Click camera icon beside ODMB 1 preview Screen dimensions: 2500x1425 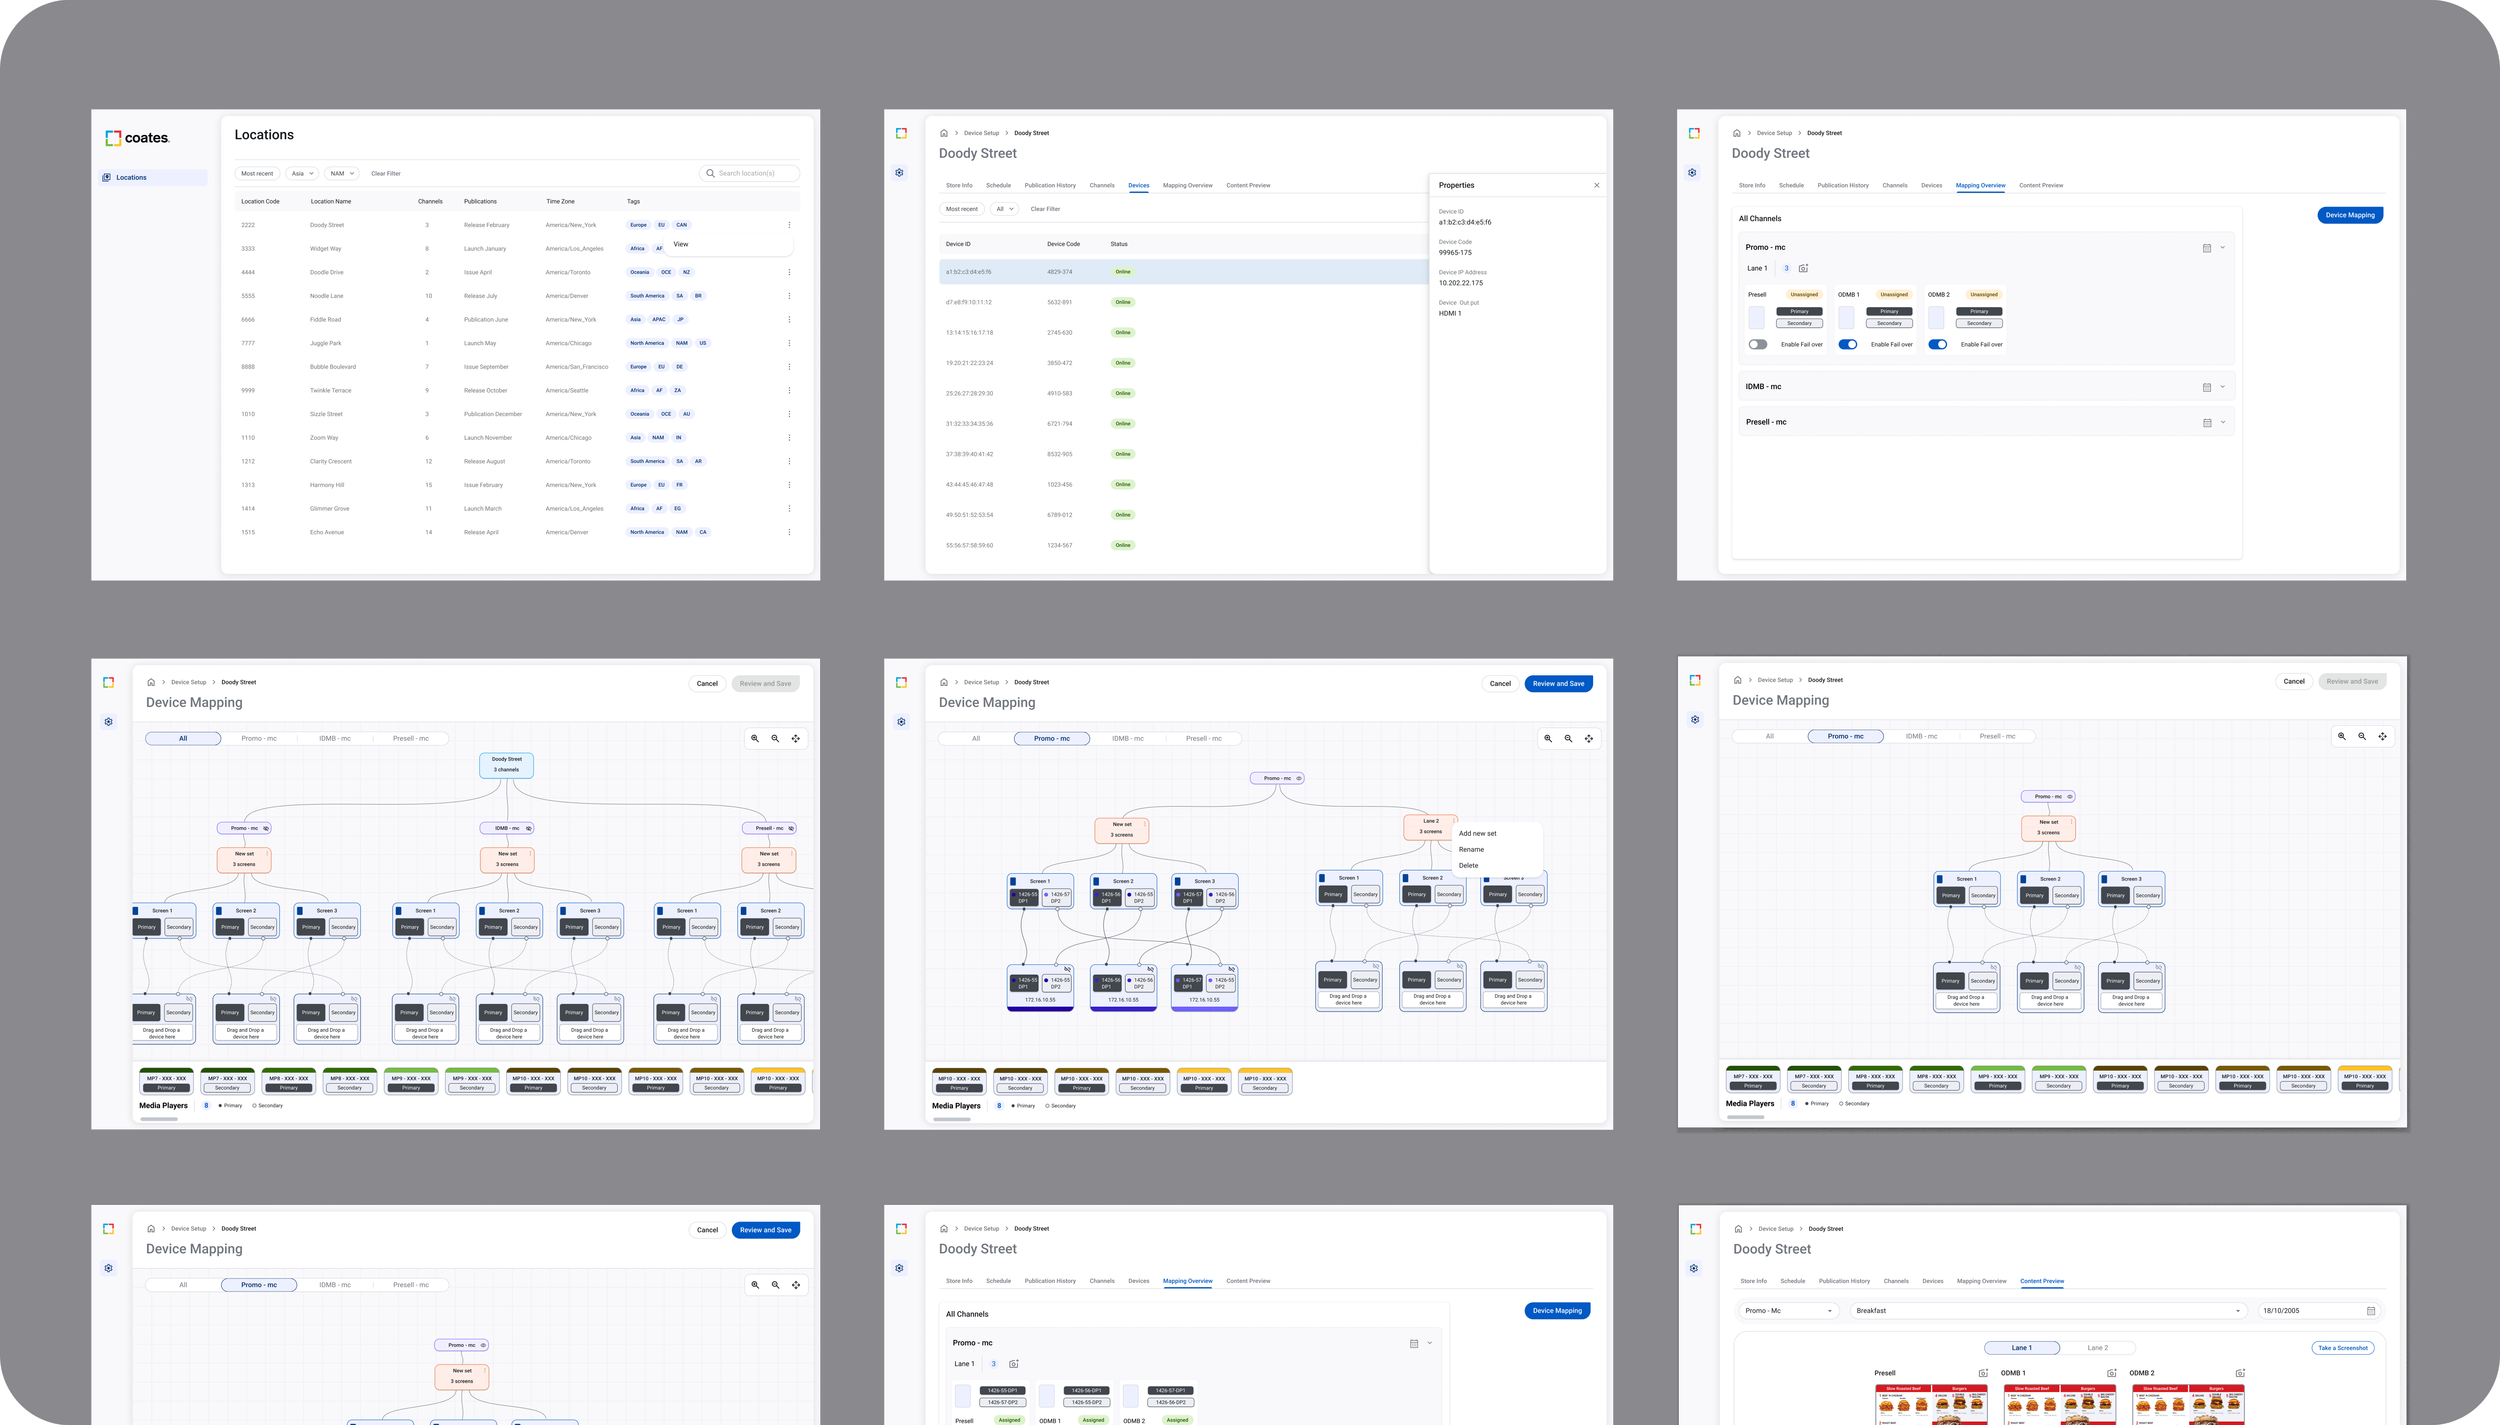(2111, 1373)
